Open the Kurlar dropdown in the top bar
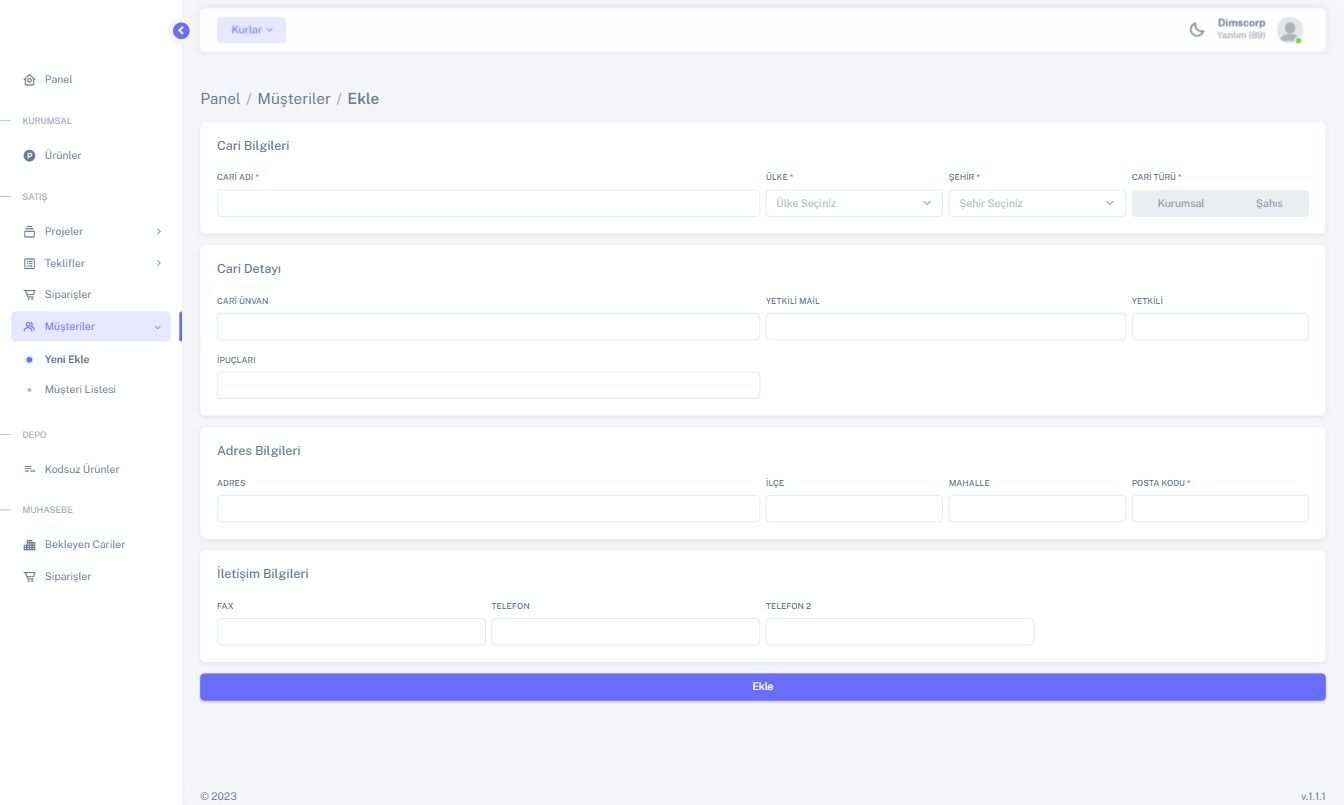Screen dimensions: 1344x805 point(251,30)
